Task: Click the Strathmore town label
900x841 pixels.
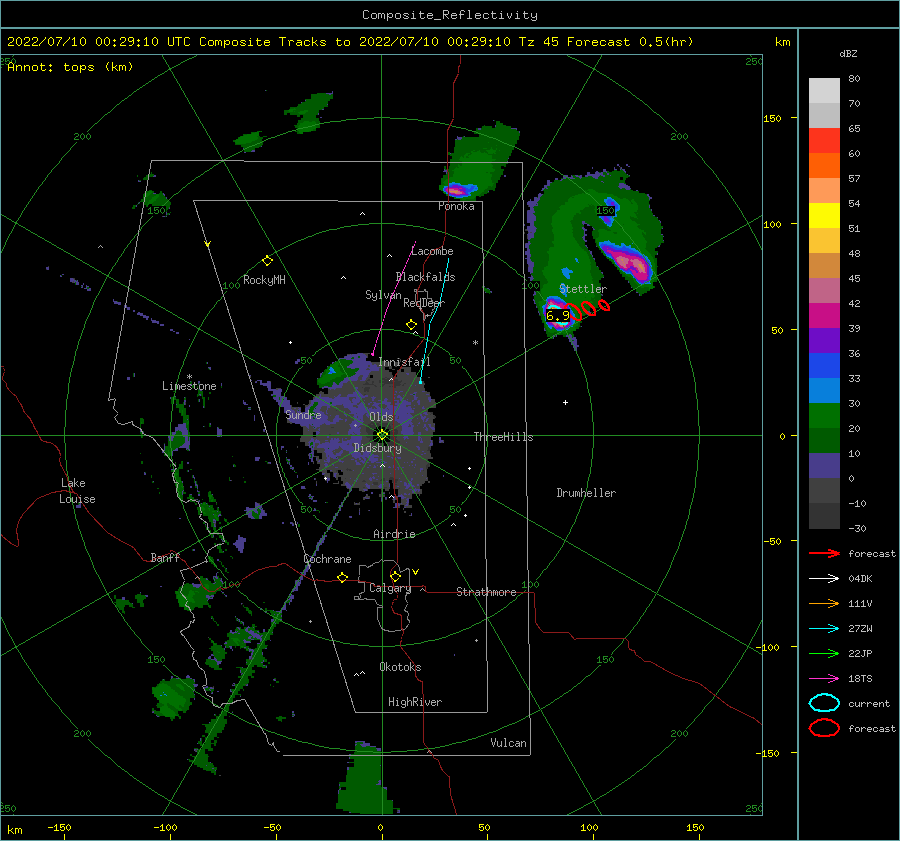Action: tap(486, 592)
